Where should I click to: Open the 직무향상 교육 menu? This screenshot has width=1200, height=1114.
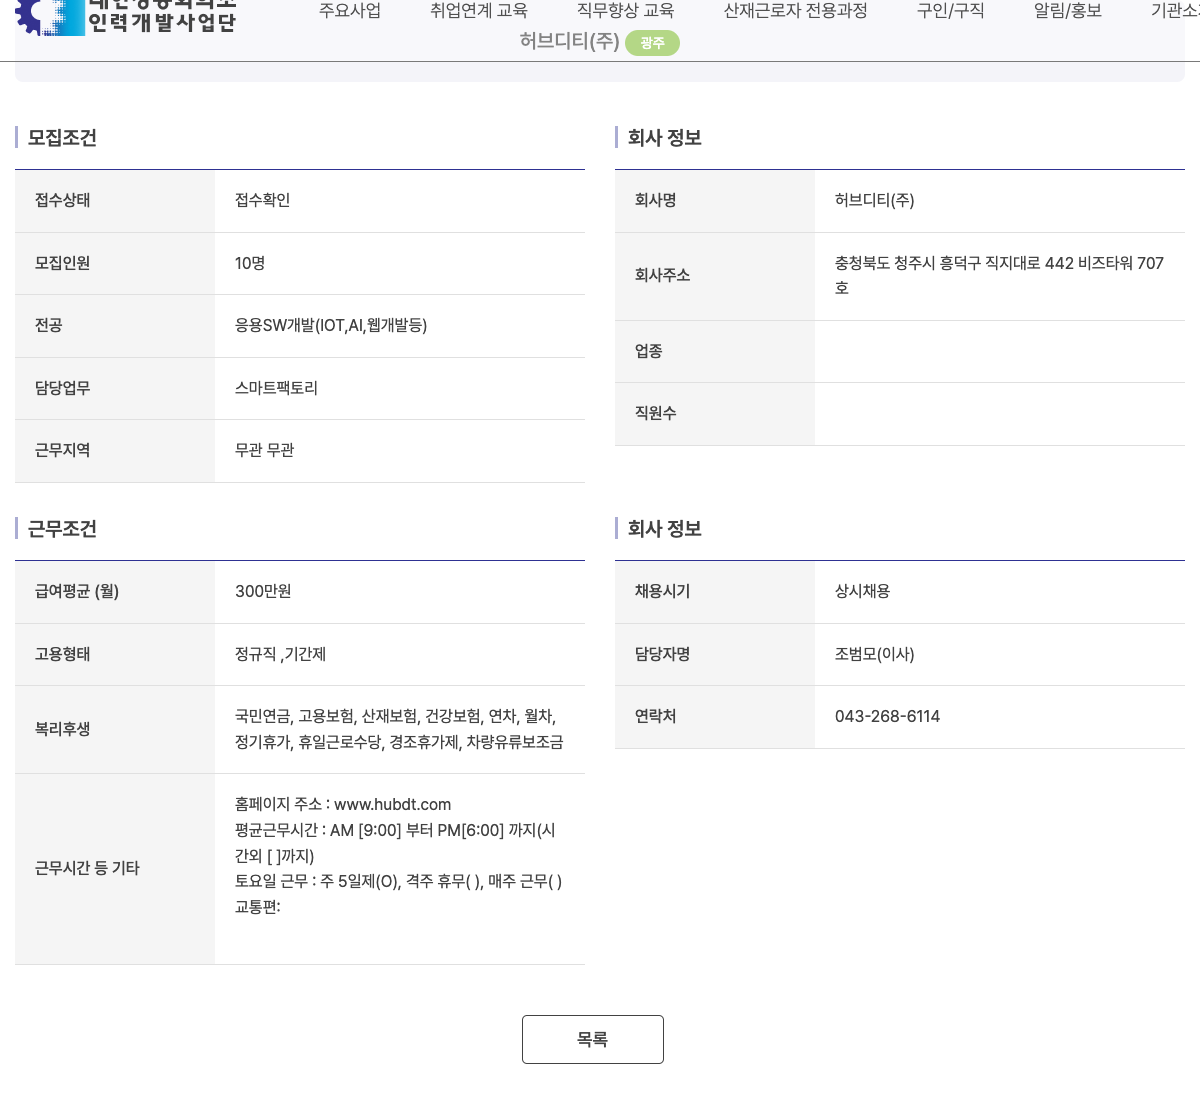(x=626, y=11)
